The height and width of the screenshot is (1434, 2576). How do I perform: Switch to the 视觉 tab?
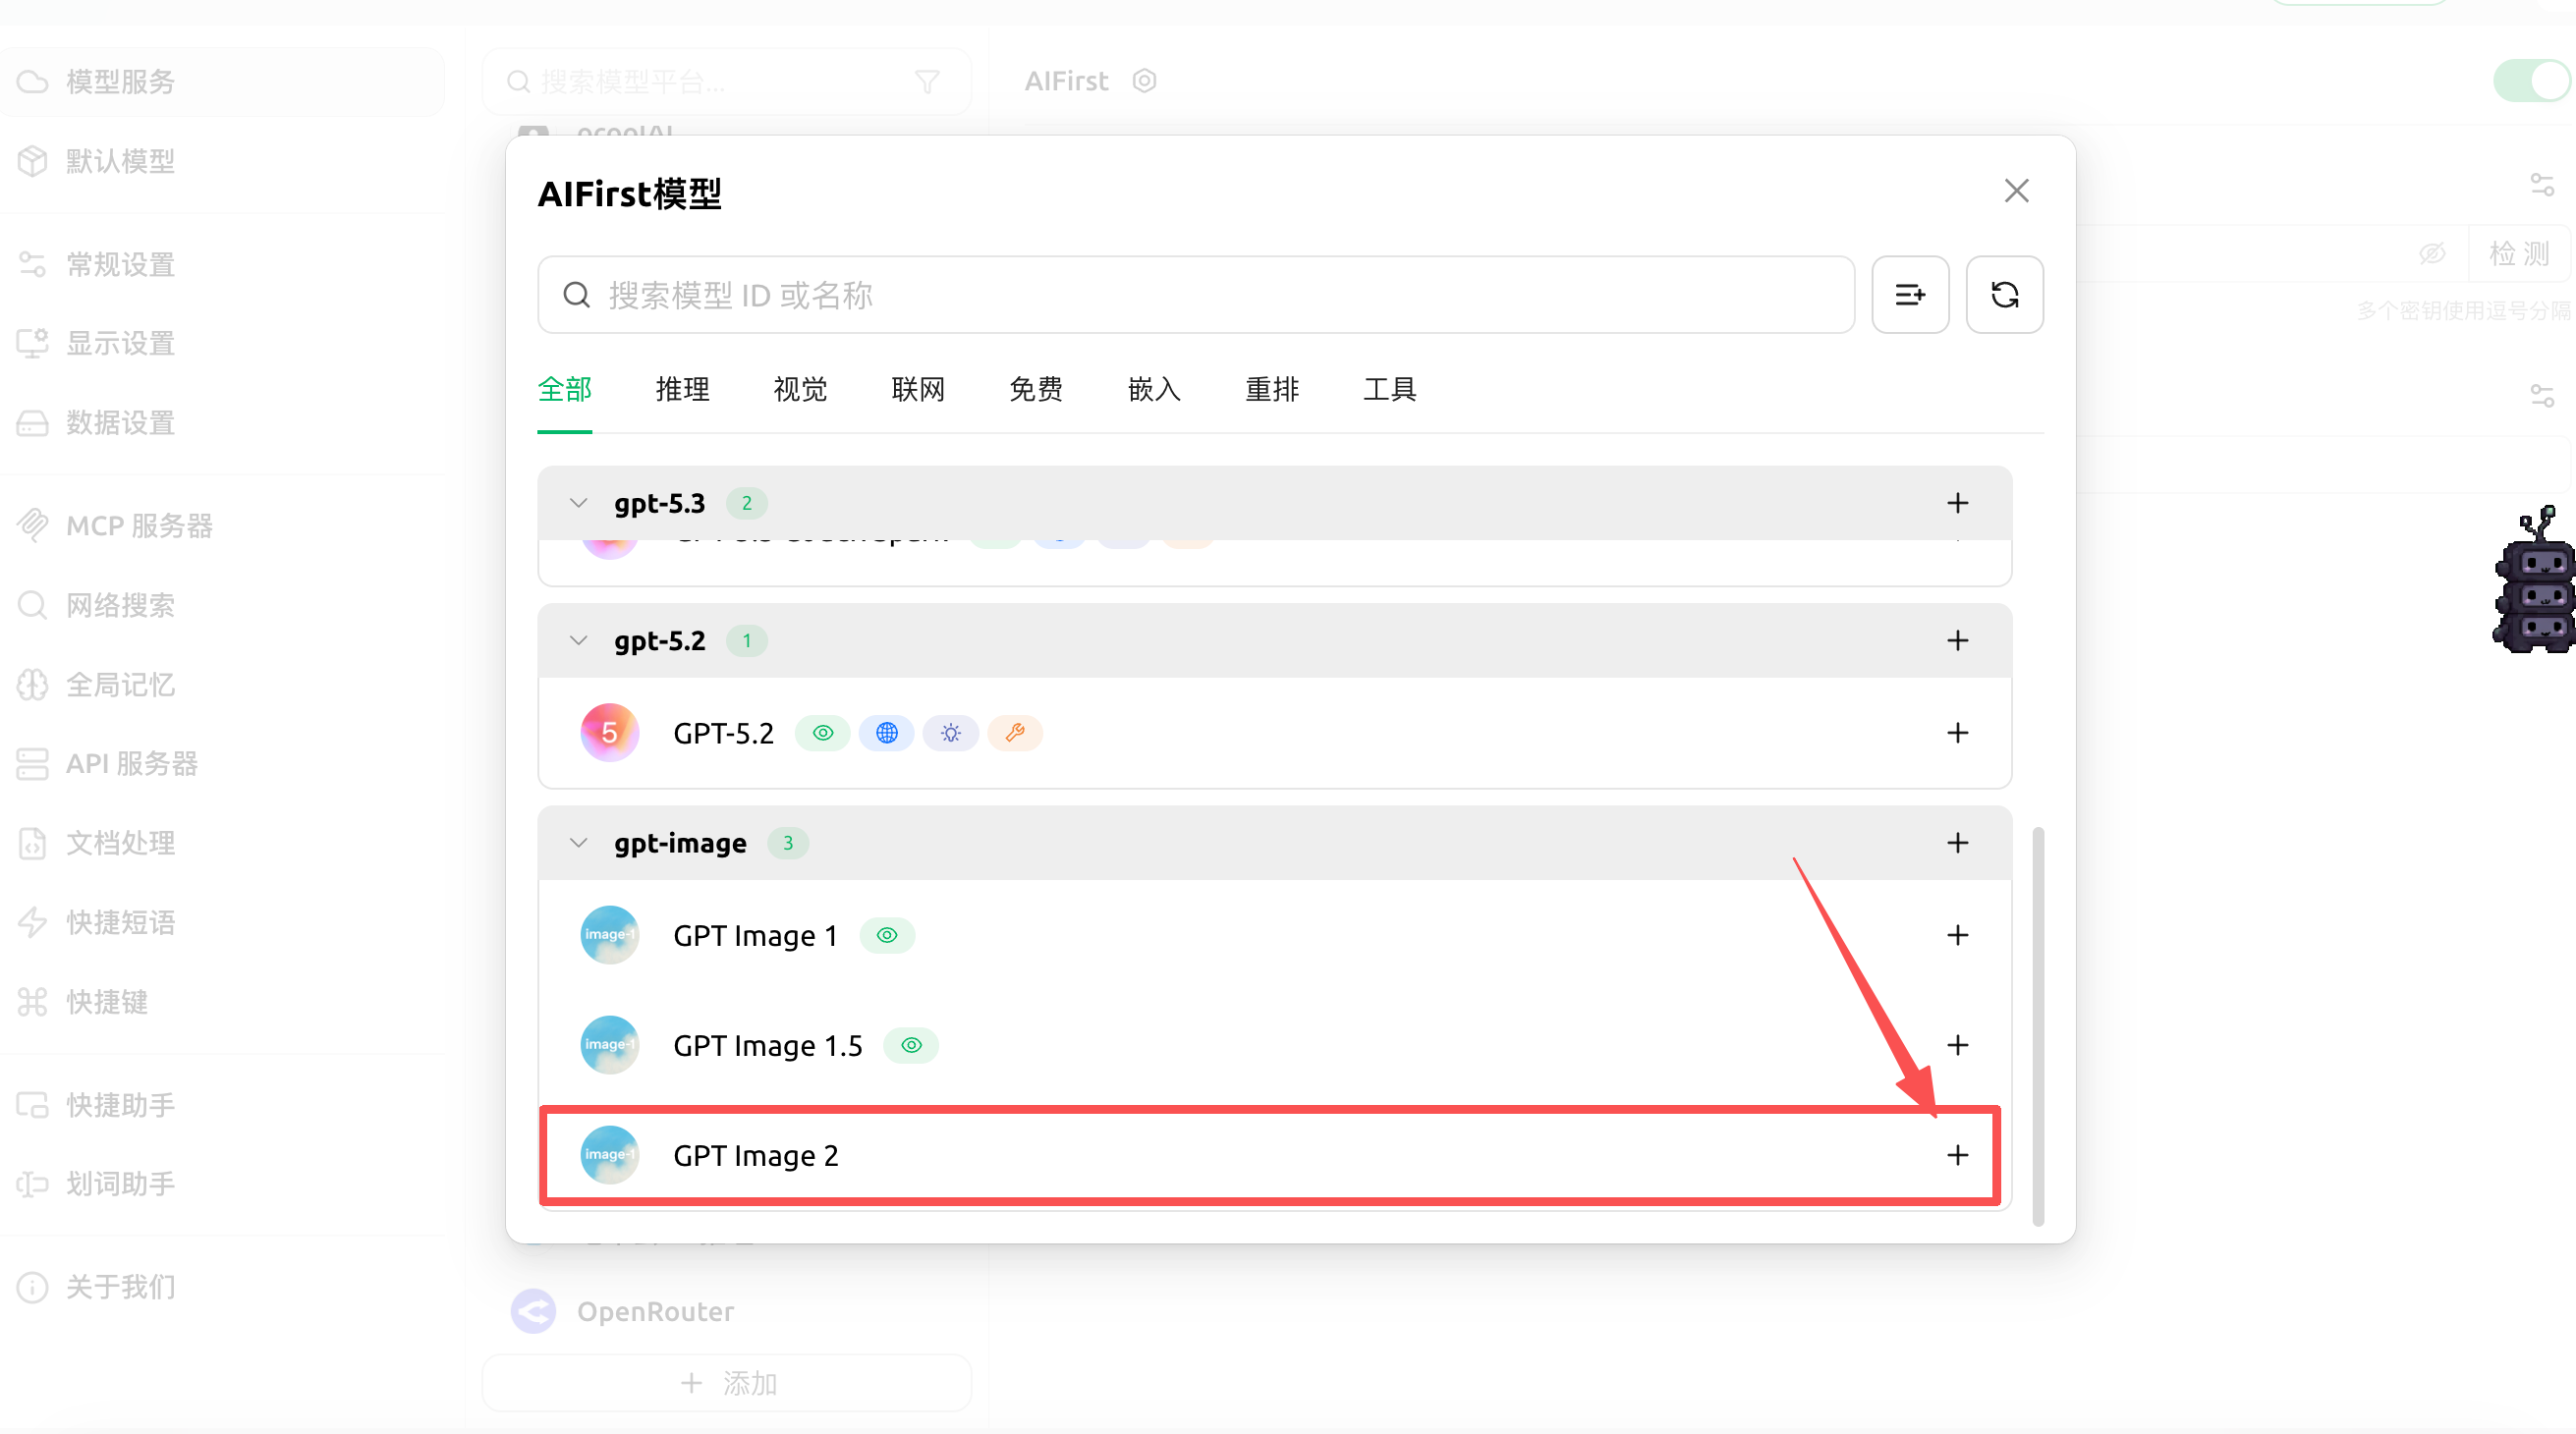(x=801, y=390)
